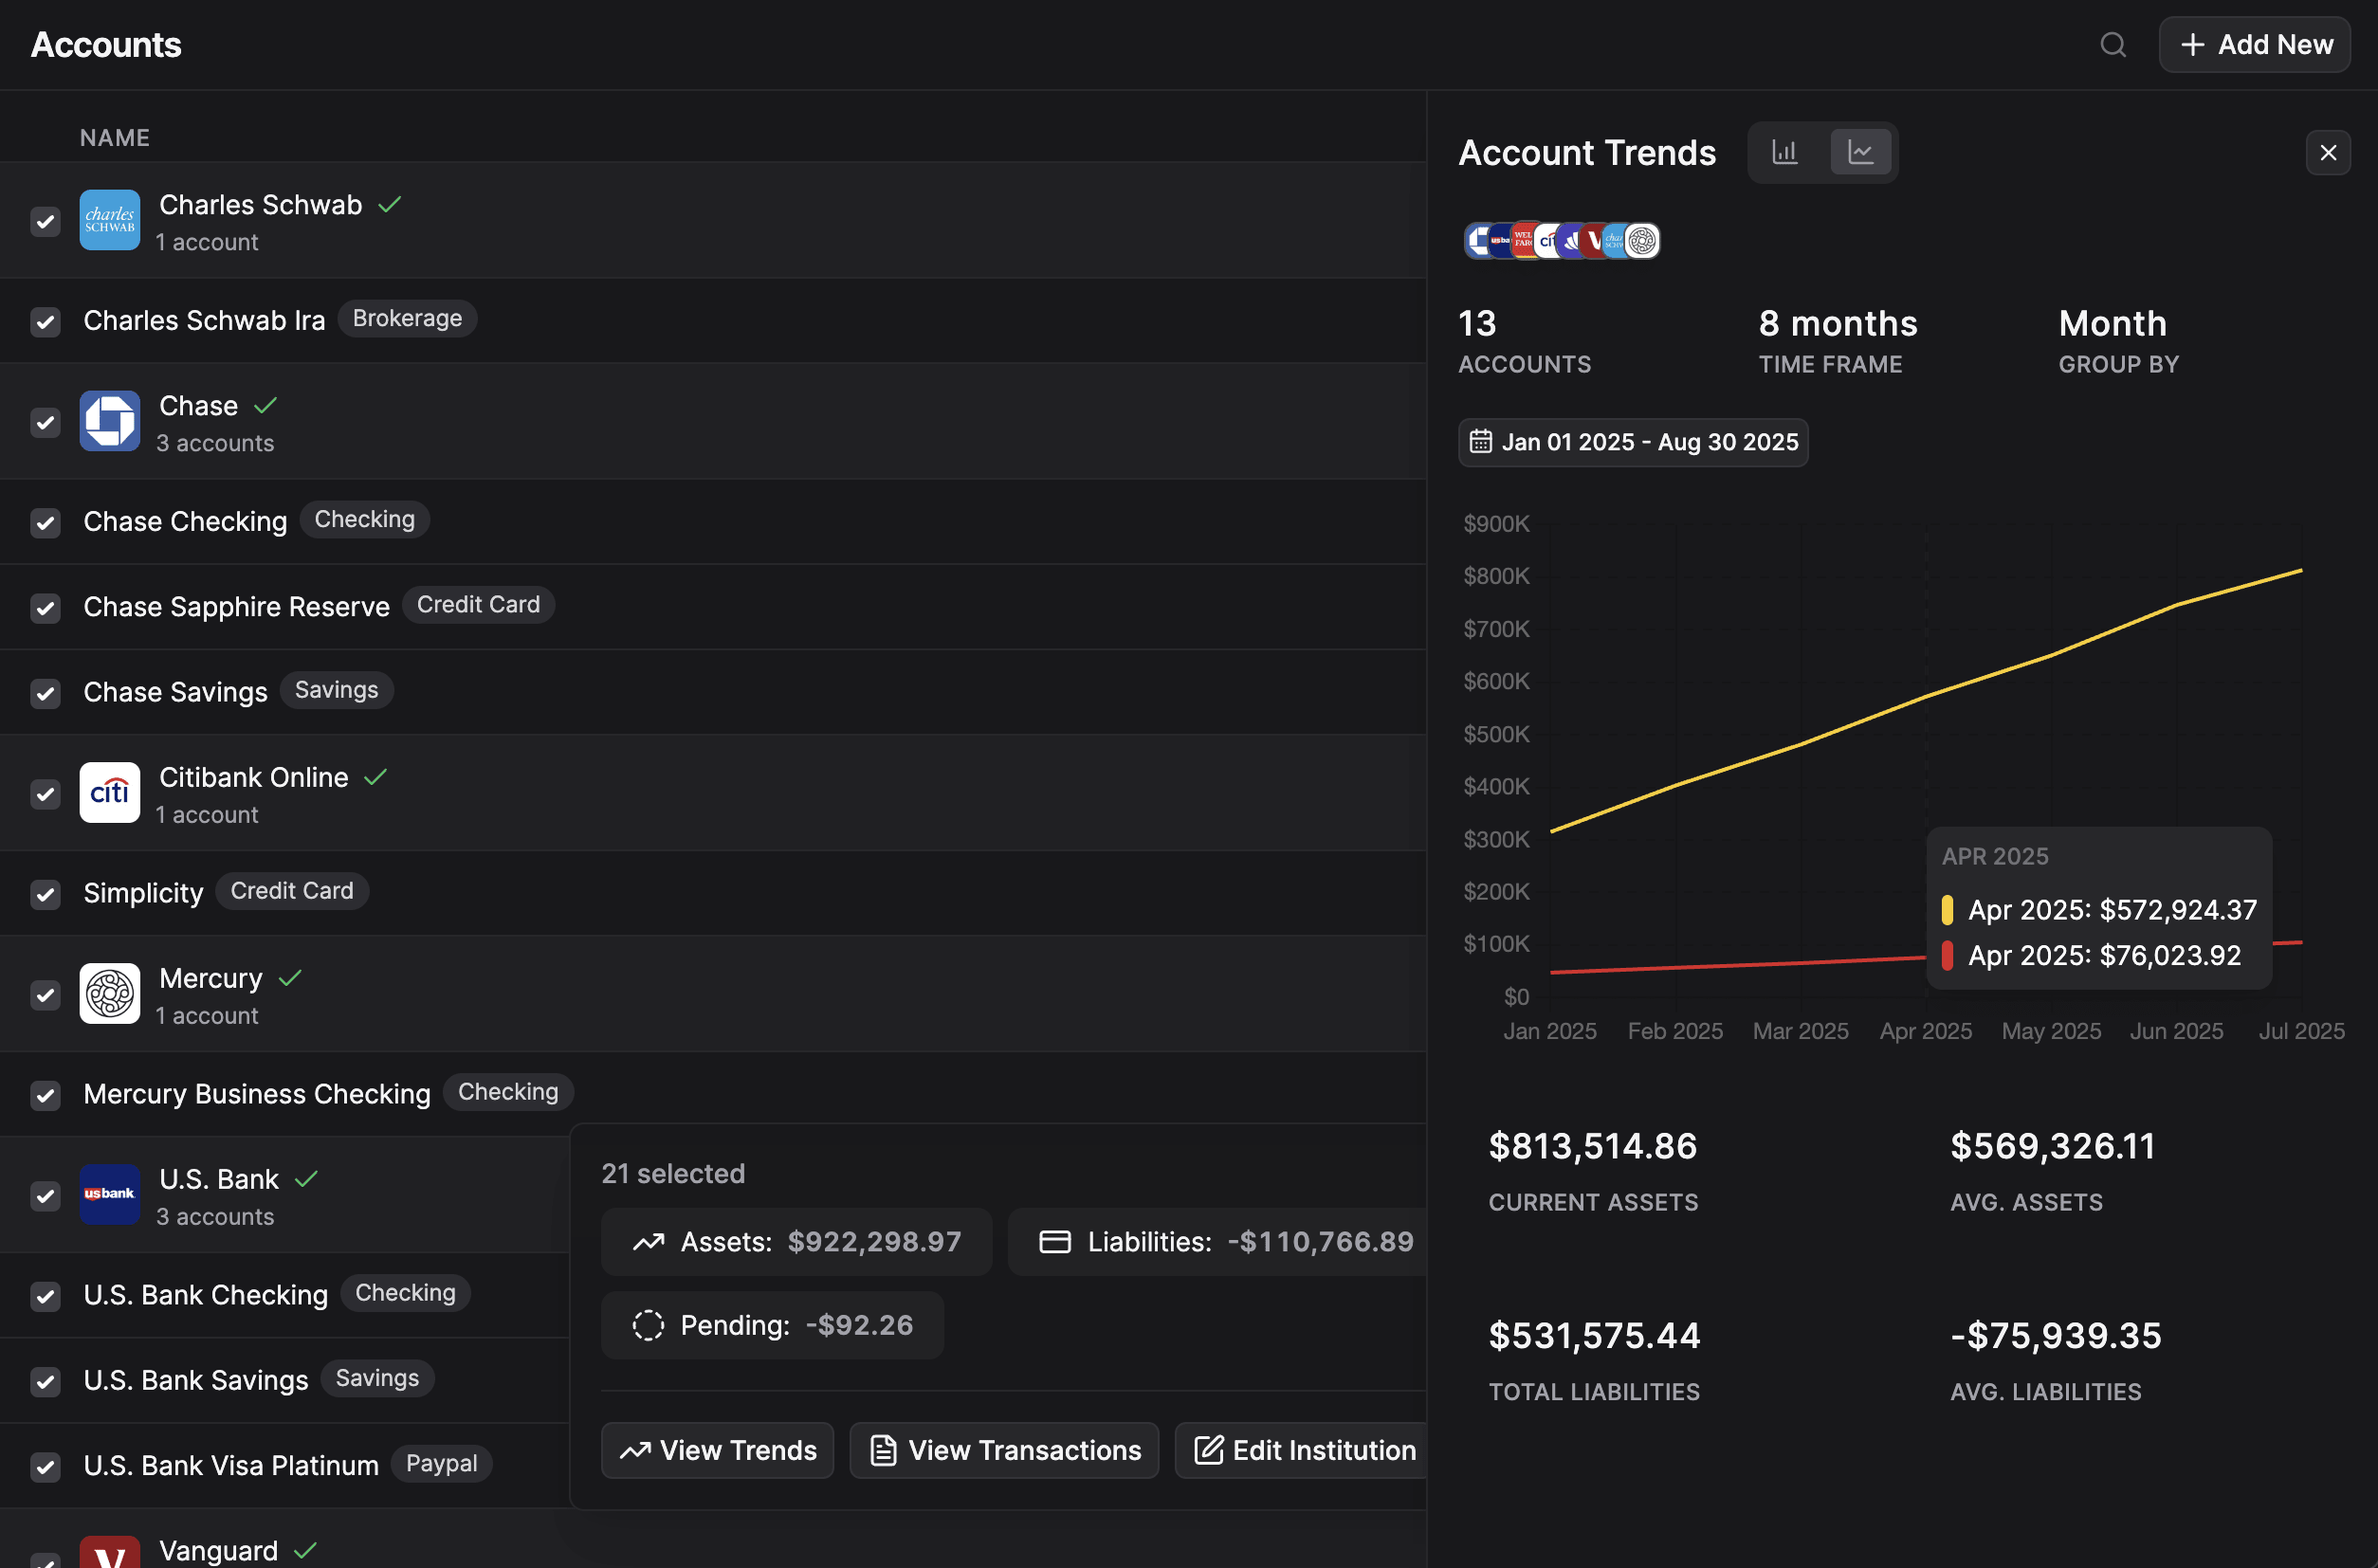Uncheck the Chase Checking account
This screenshot has width=2378, height=1568.
tap(46, 523)
